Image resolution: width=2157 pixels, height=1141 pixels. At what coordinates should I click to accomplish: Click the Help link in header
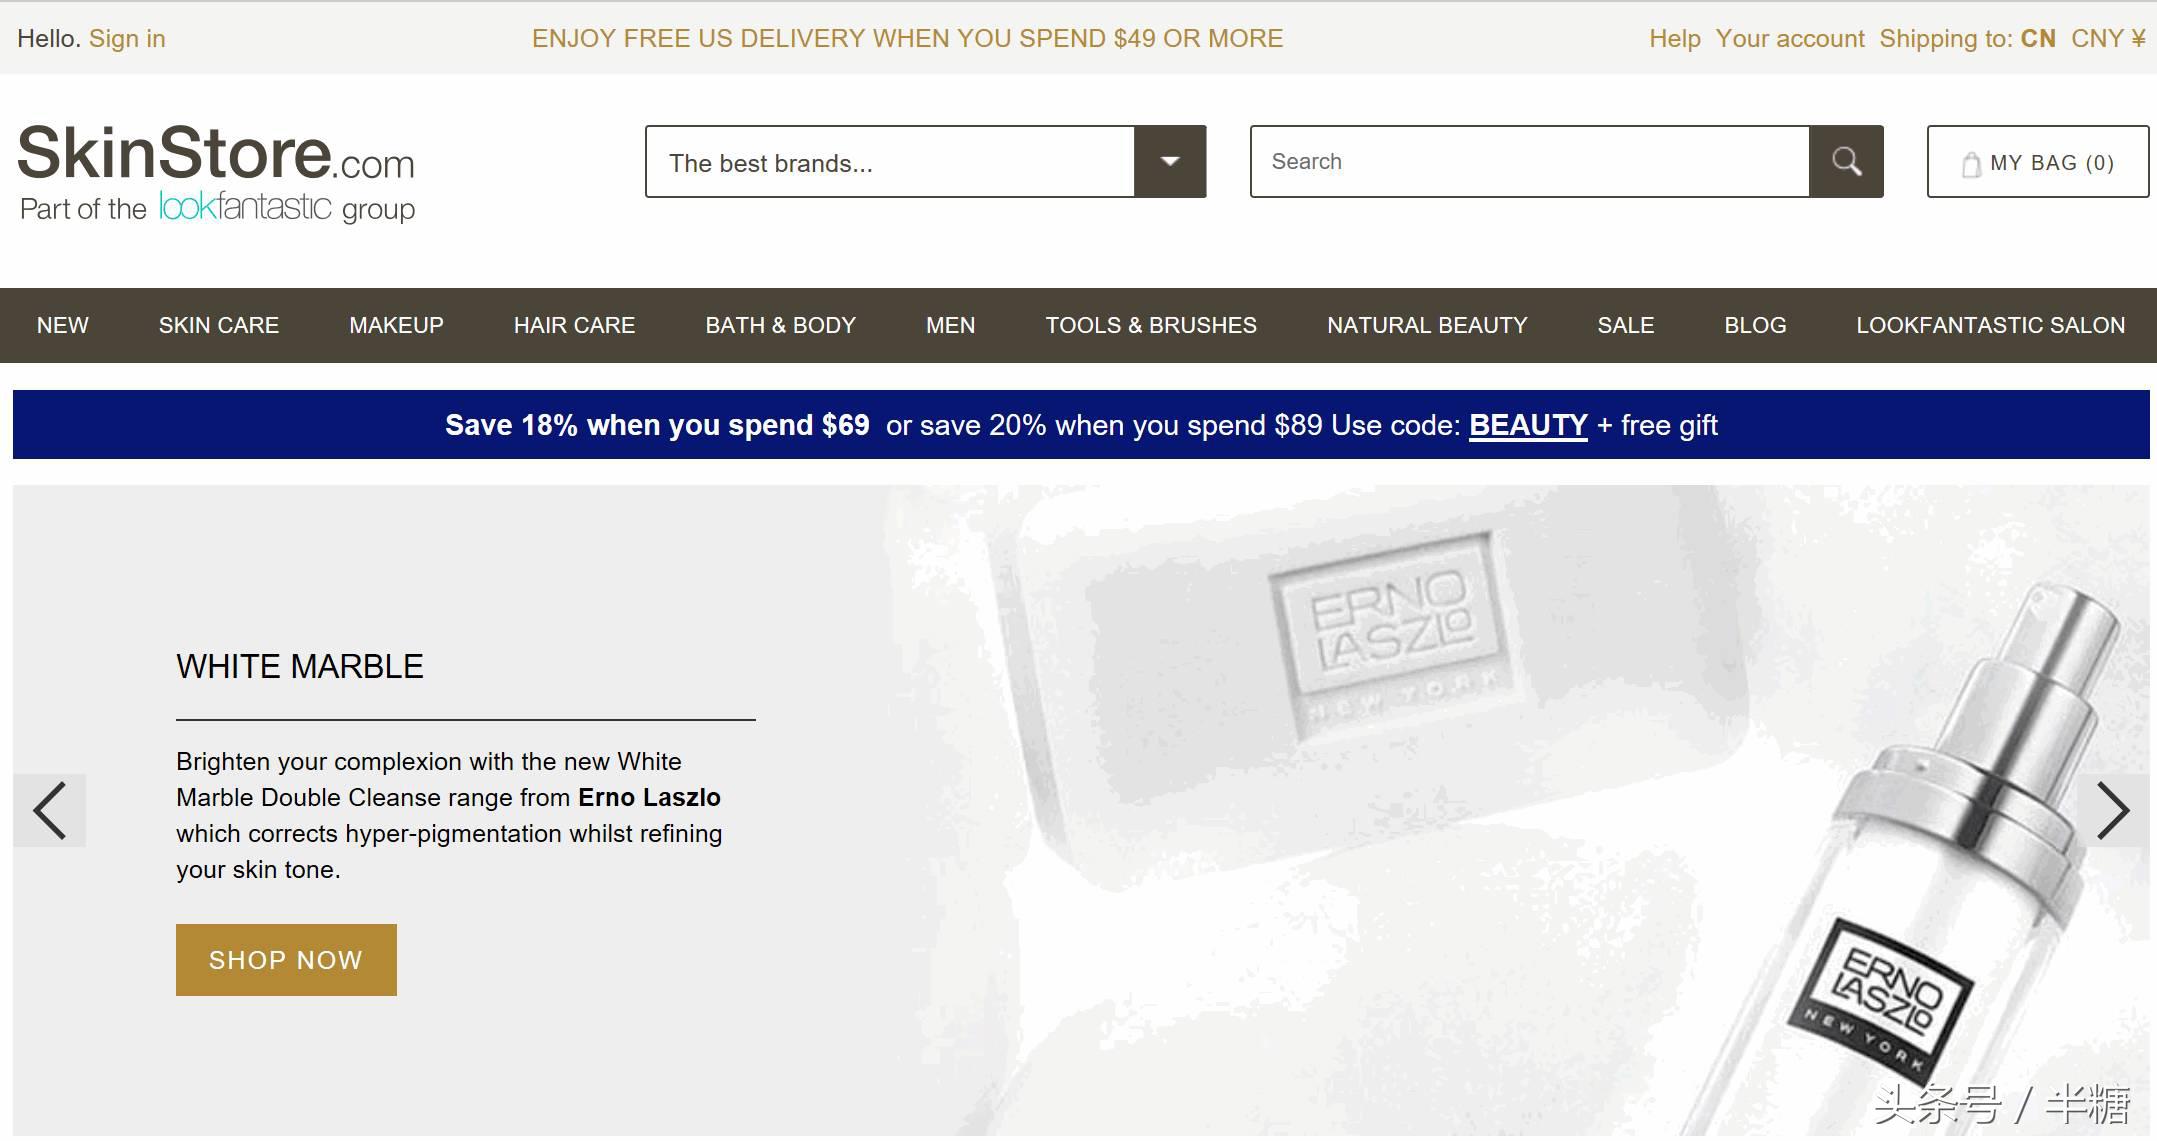1672,39
